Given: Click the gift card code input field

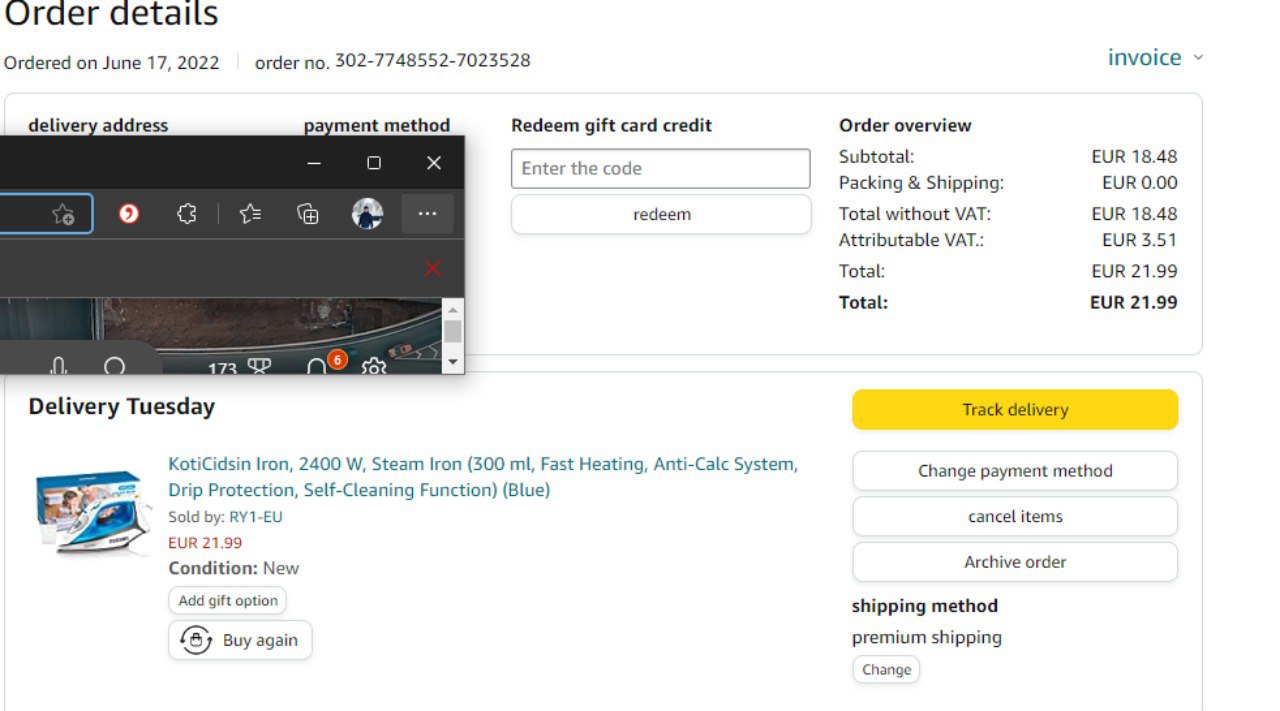Looking at the screenshot, I should (660, 169).
